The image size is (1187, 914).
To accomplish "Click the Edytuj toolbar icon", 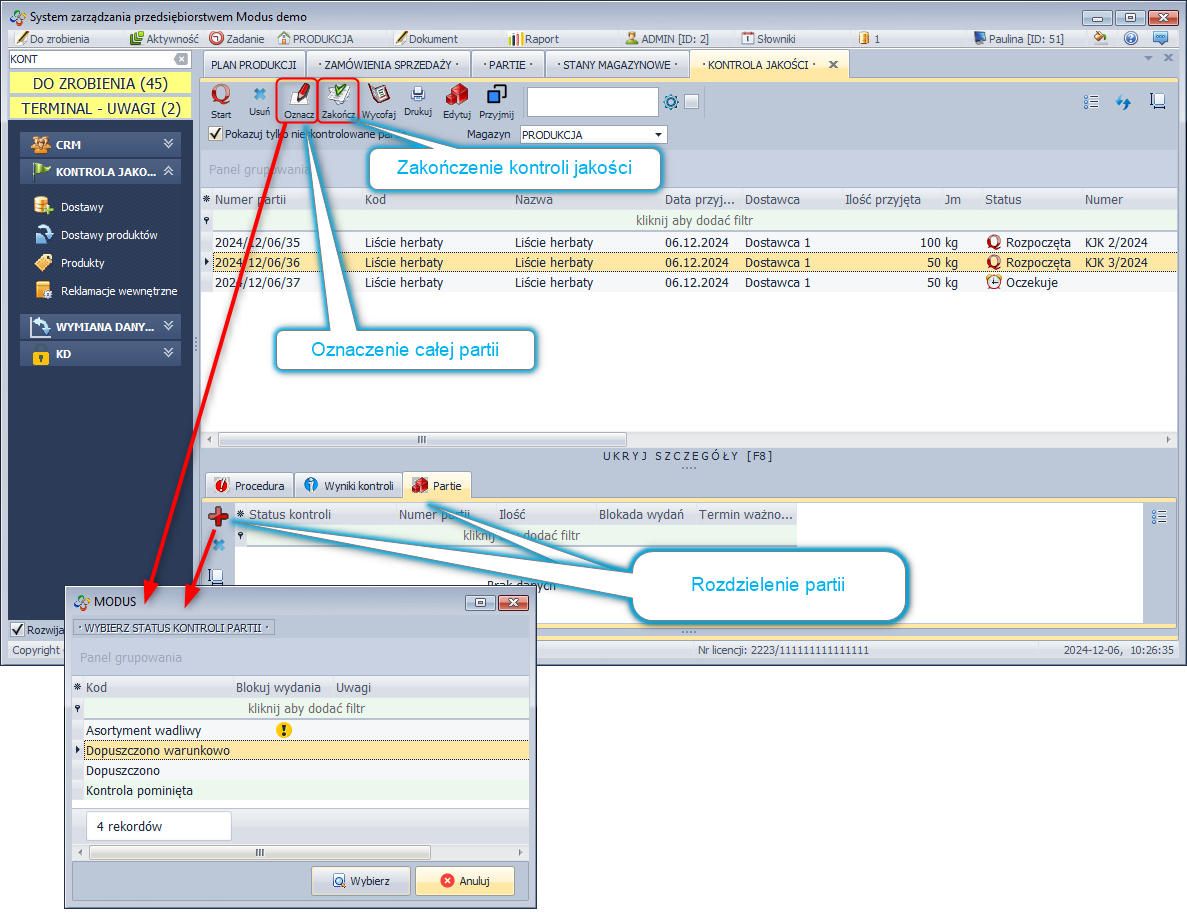I will pos(457,96).
